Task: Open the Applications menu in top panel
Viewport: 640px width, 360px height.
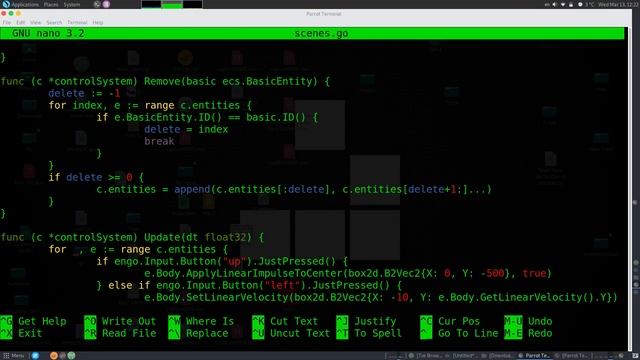Action: point(25,4)
